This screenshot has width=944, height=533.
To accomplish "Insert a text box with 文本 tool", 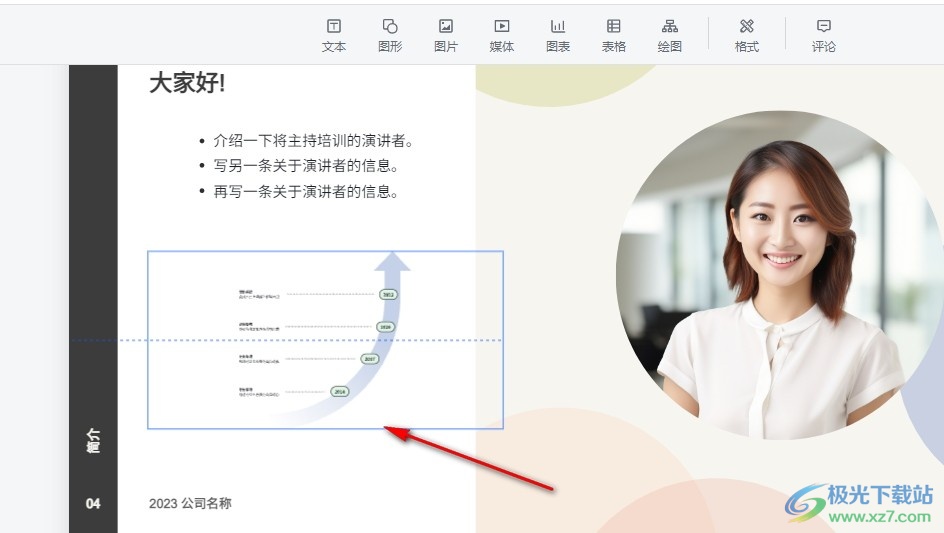I will click(334, 36).
